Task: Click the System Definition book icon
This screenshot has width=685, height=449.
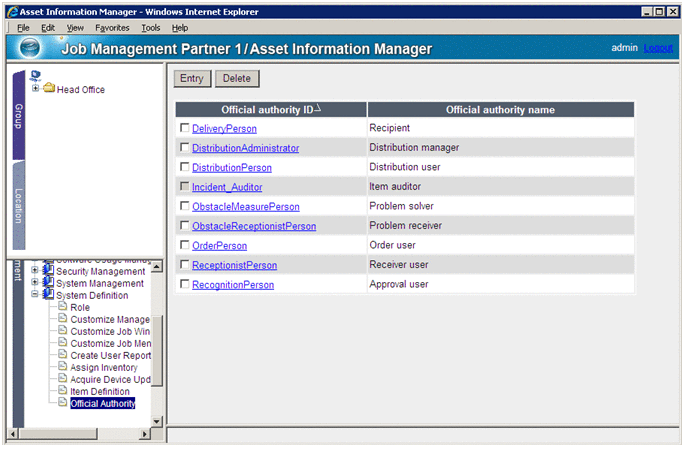Action: tap(48, 295)
